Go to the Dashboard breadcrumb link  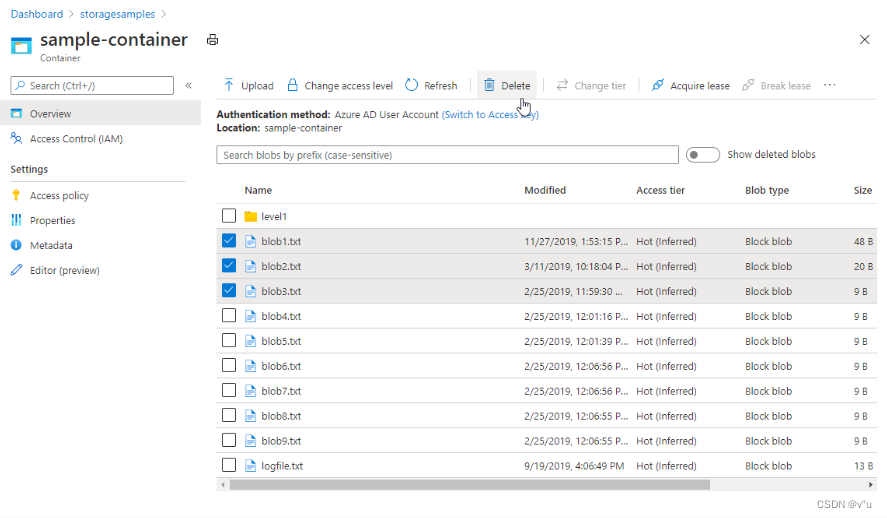point(37,14)
